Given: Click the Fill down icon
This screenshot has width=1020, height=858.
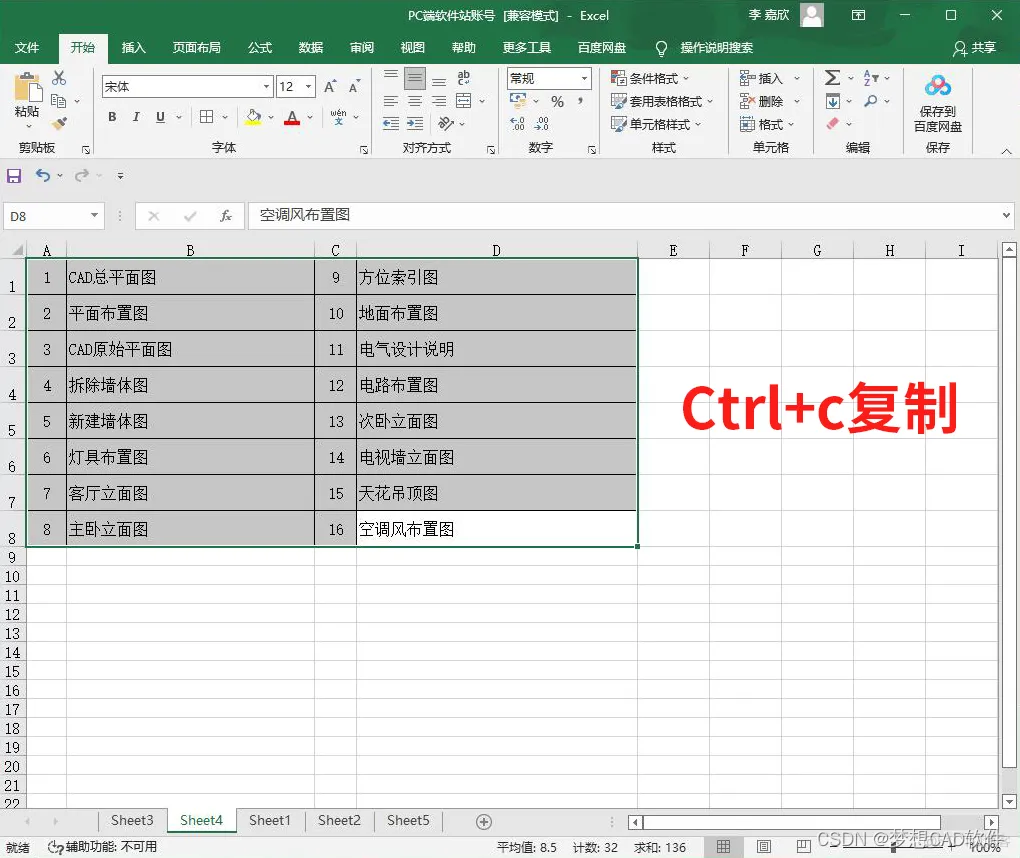Looking at the screenshot, I should 832,101.
